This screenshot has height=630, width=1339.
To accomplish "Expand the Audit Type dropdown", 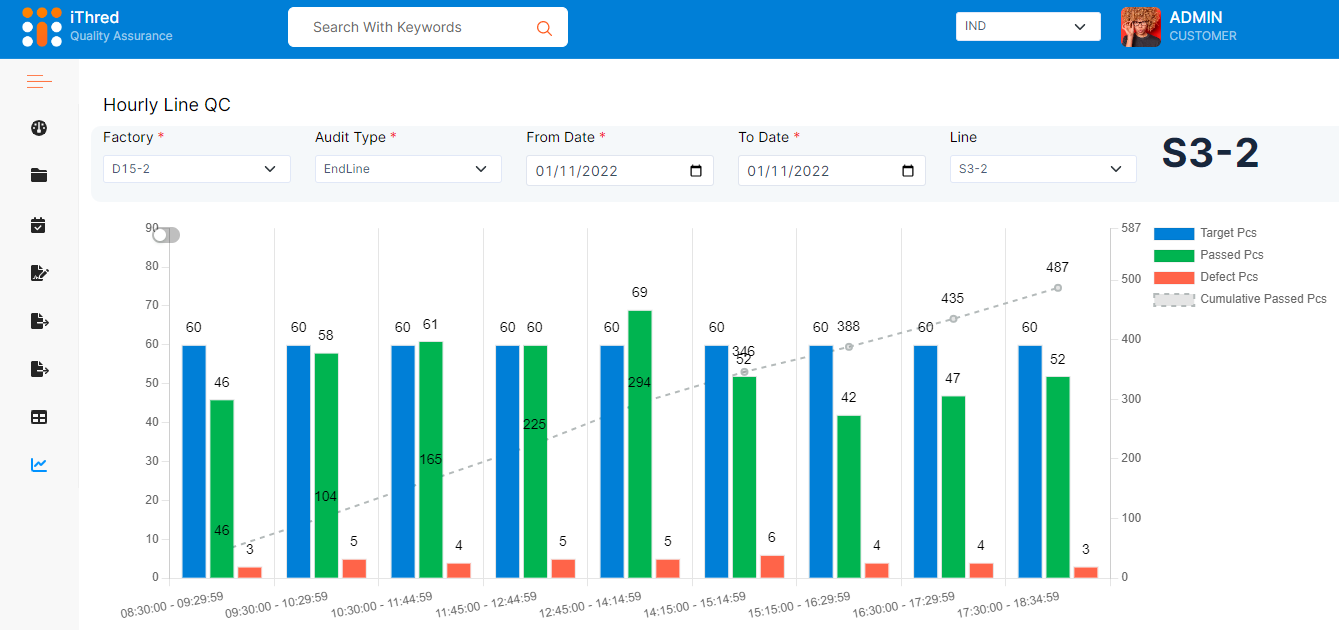I will 408,169.
